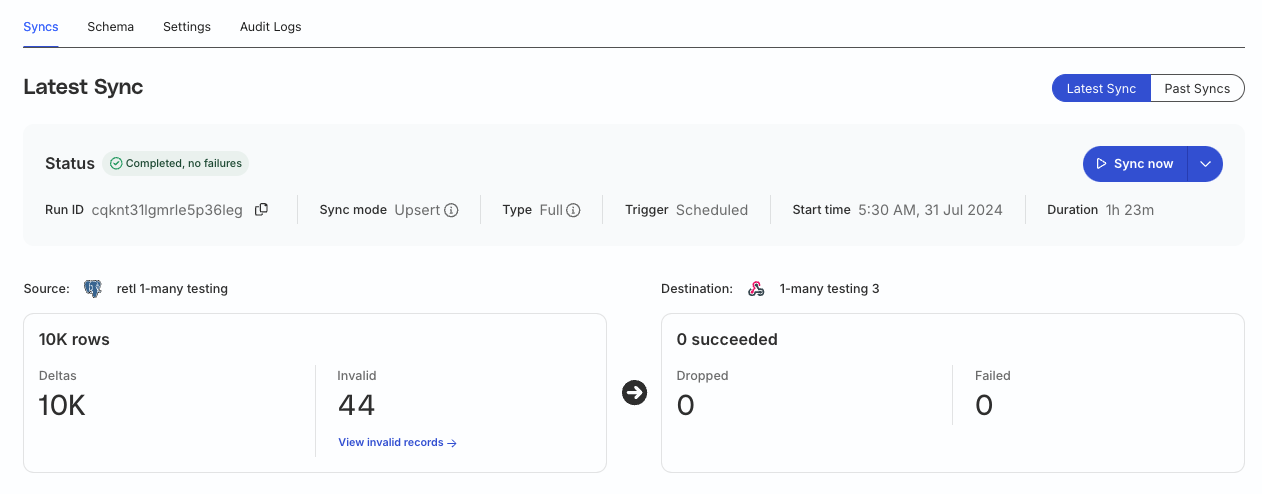Switch to Latest Sync view
This screenshot has height=494, width=1262.
click(1101, 88)
